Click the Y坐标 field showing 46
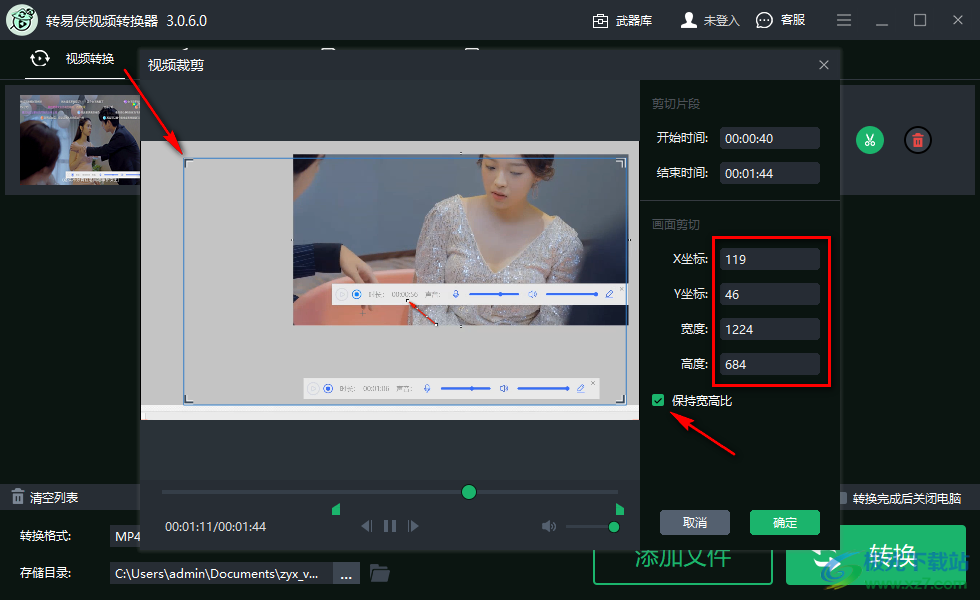Viewport: 980px width, 600px height. pos(769,294)
